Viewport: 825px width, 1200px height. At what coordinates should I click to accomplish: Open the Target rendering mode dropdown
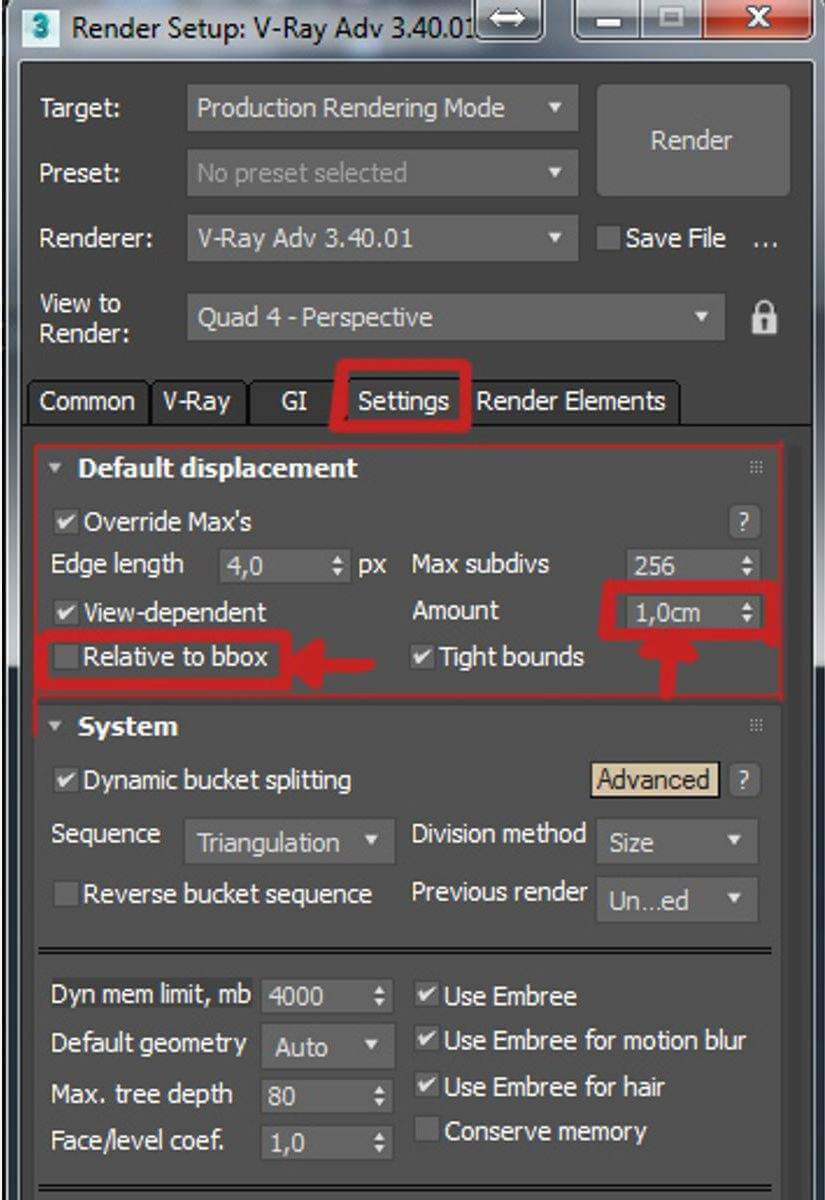pyautogui.click(x=381, y=108)
